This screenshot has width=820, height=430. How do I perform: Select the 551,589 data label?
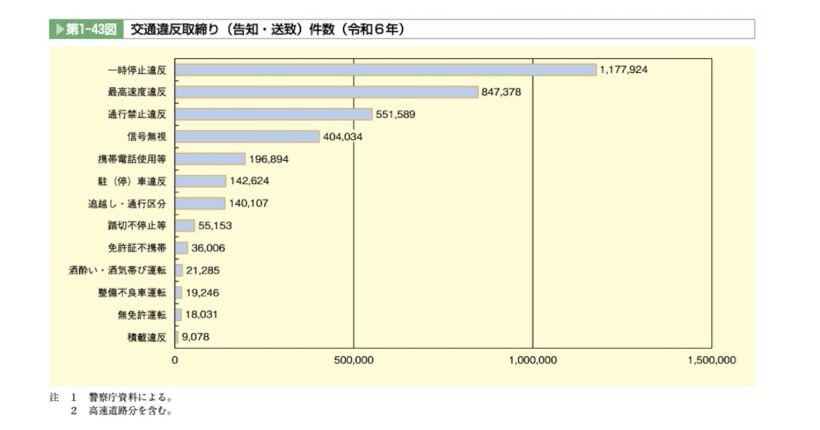click(402, 115)
